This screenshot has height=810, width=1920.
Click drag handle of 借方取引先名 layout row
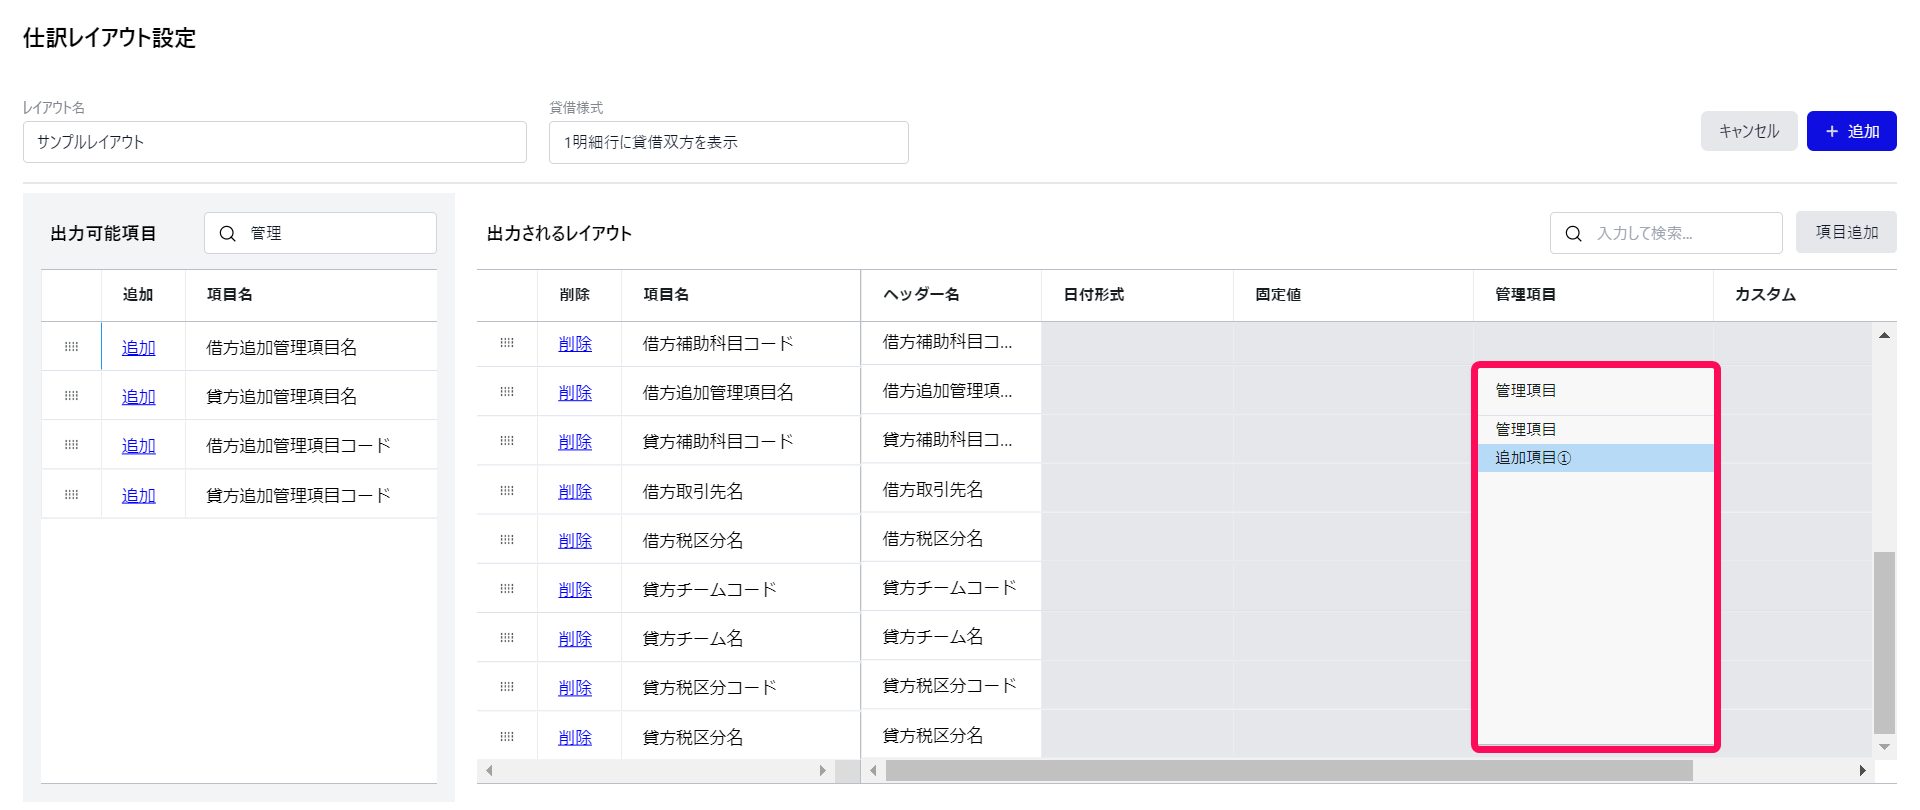[507, 491]
